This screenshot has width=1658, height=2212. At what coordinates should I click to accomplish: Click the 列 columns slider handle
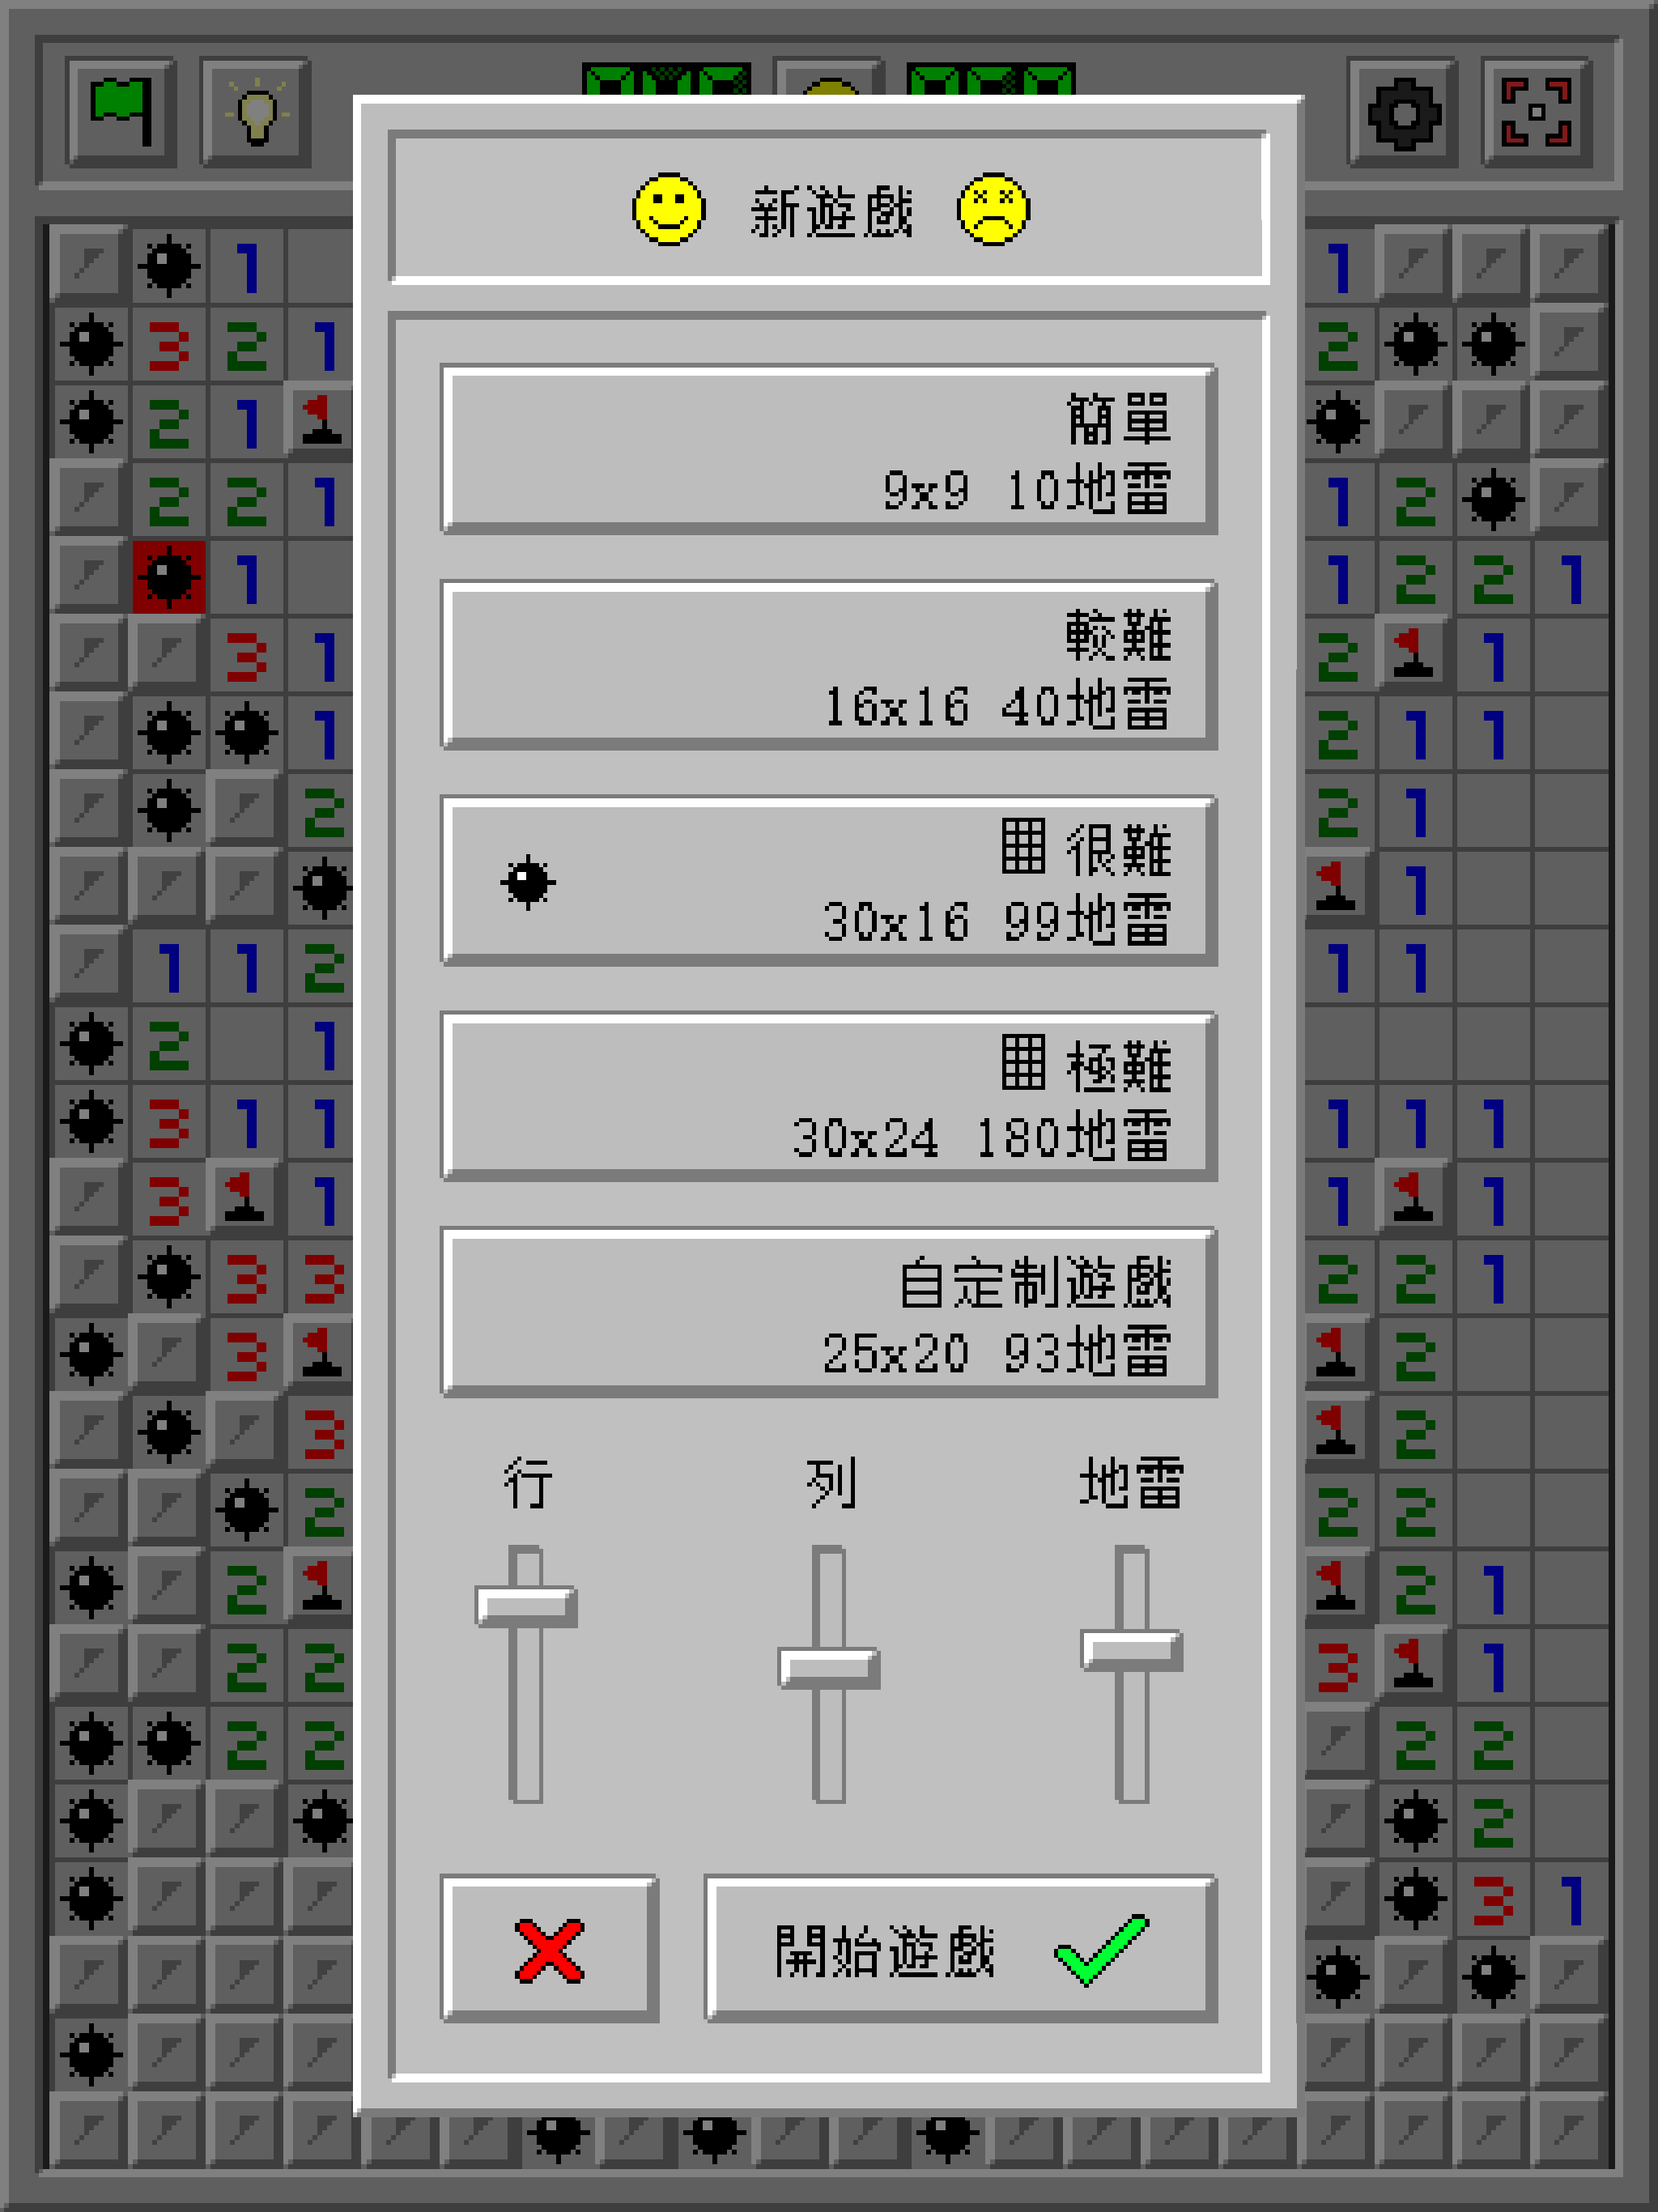(x=829, y=1668)
